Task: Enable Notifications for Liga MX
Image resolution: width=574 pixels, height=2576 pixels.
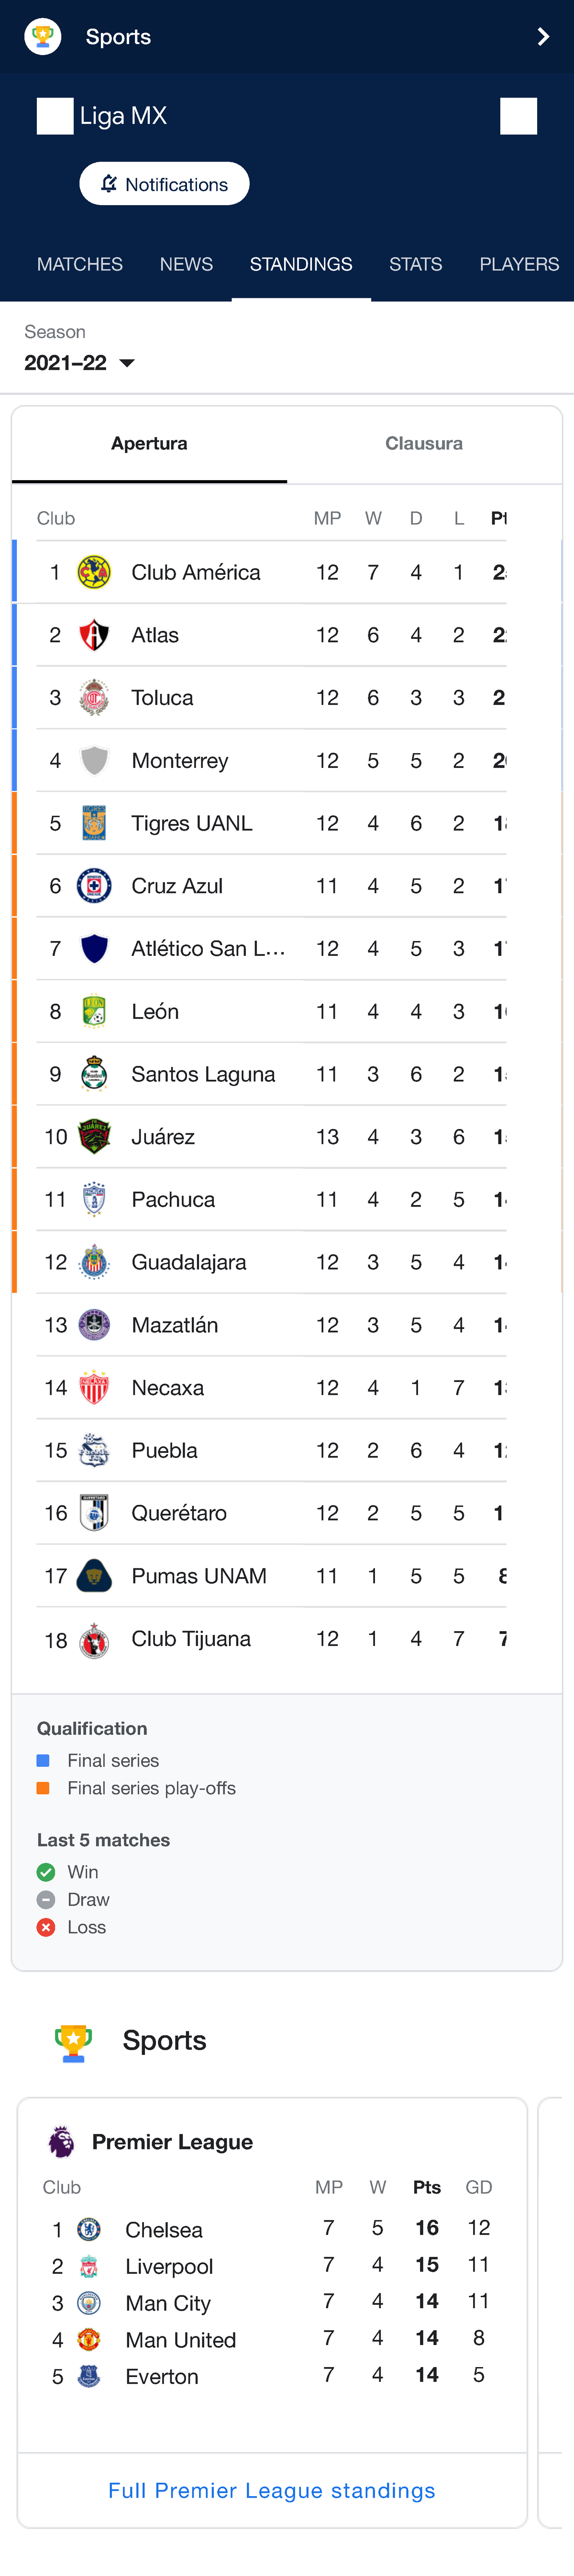Action: coord(164,183)
